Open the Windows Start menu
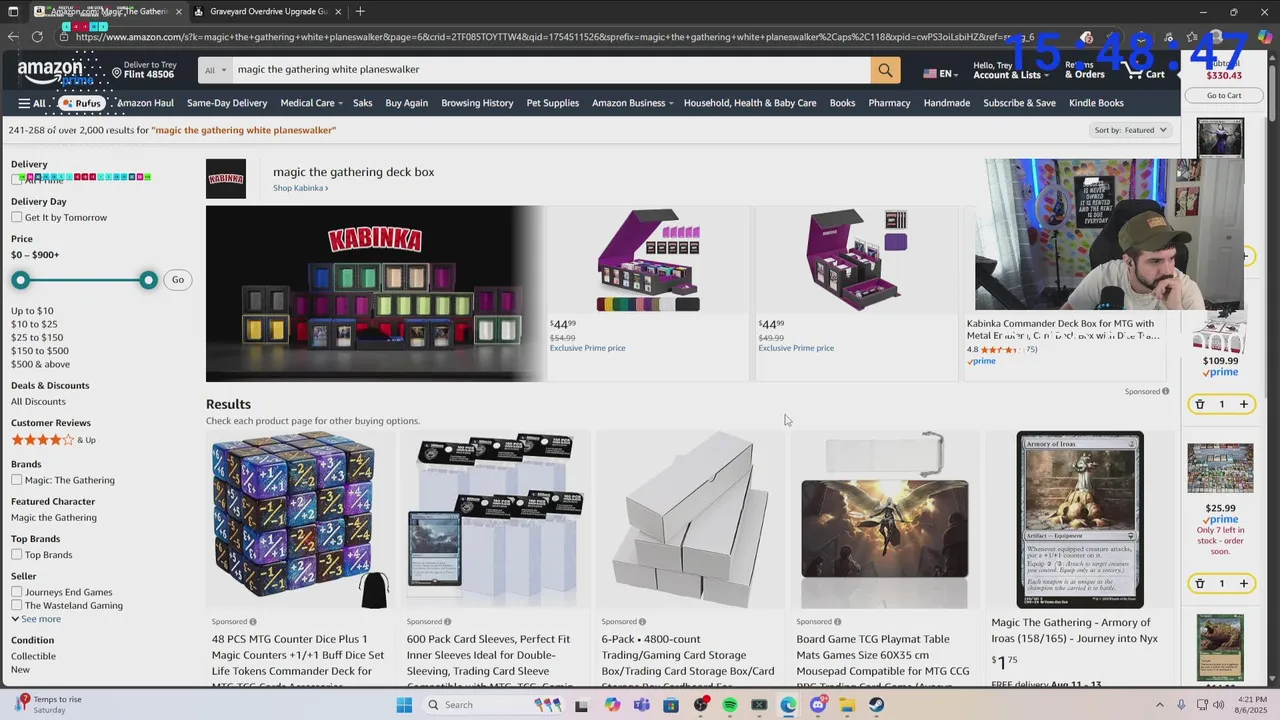This screenshot has width=1280, height=720. point(404,705)
